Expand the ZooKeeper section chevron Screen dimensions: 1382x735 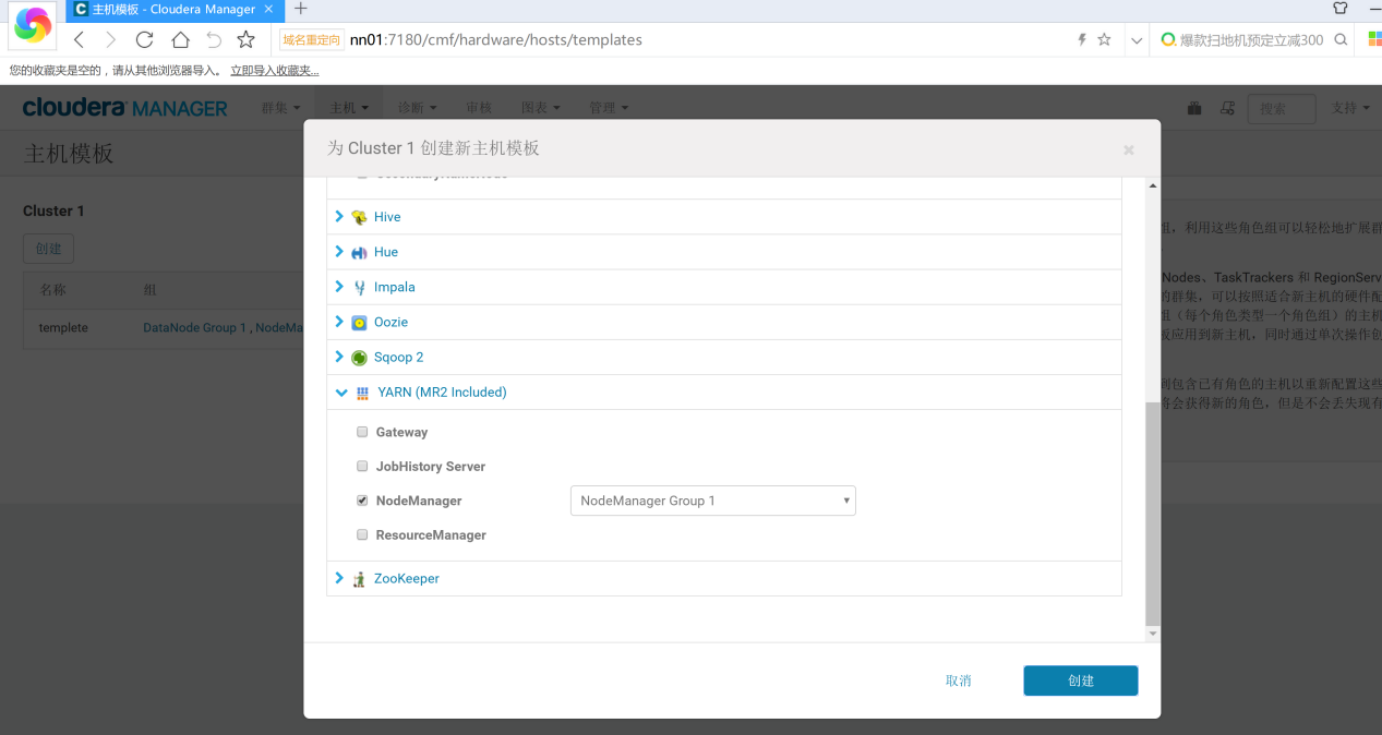(x=339, y=578)
